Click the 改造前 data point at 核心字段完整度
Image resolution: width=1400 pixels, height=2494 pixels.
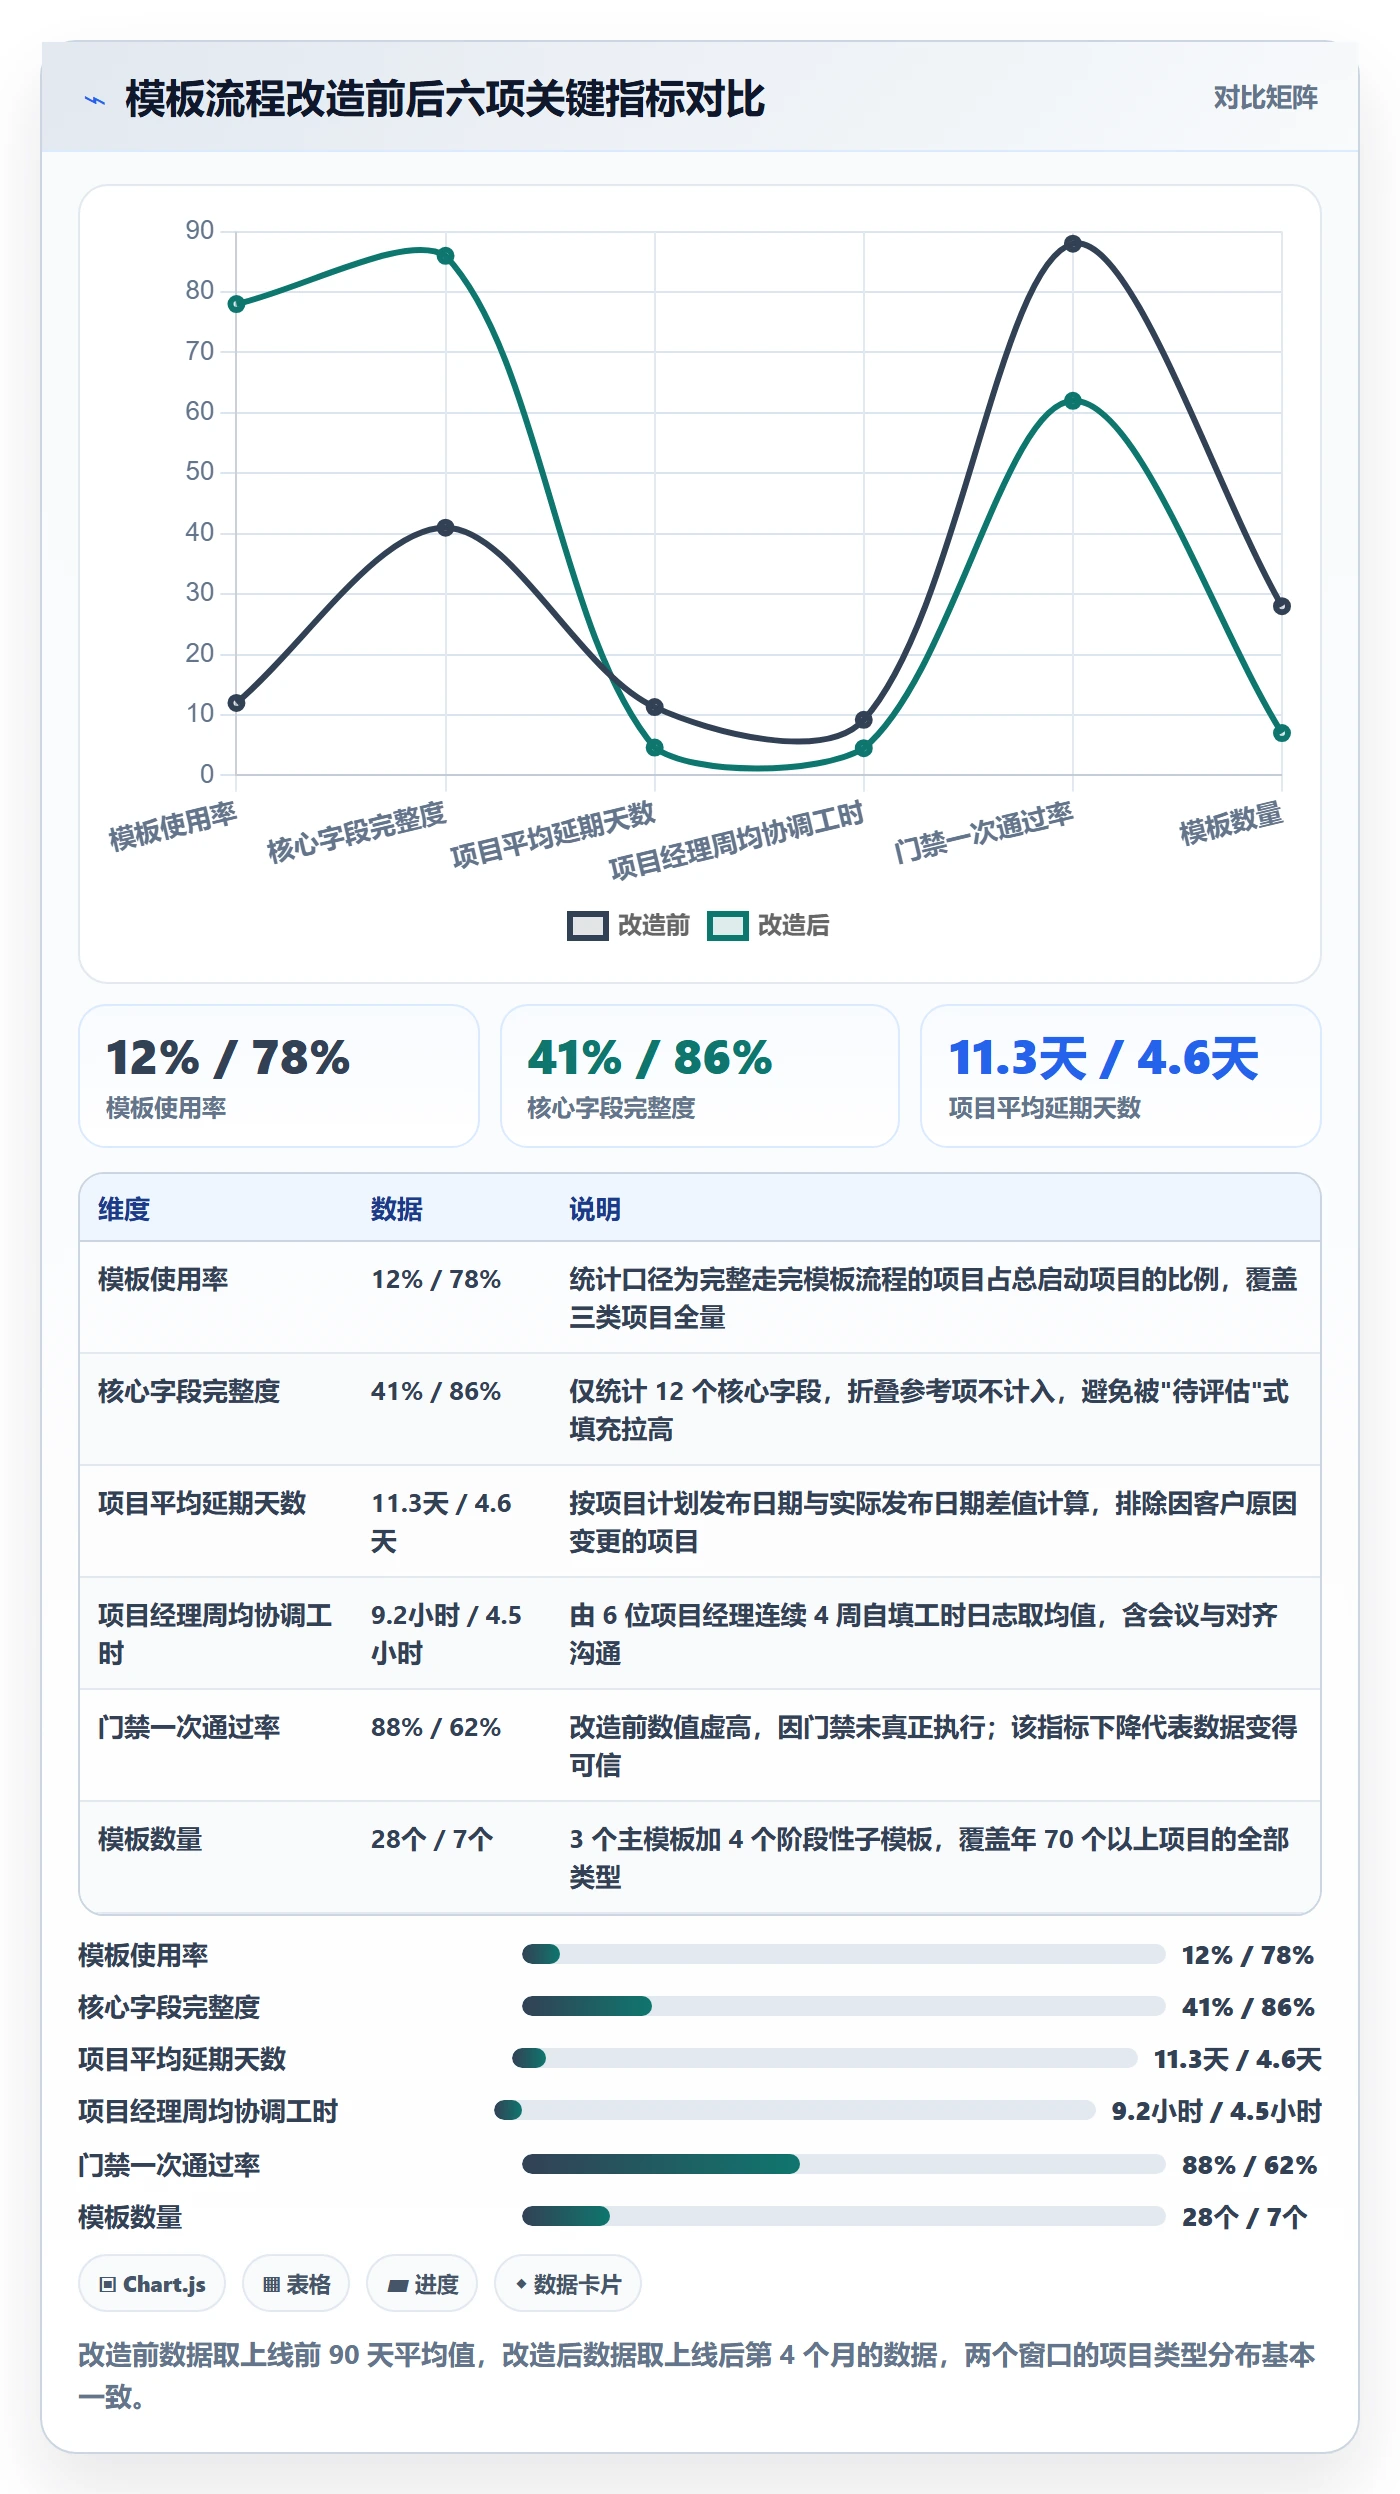click(446, 527)
